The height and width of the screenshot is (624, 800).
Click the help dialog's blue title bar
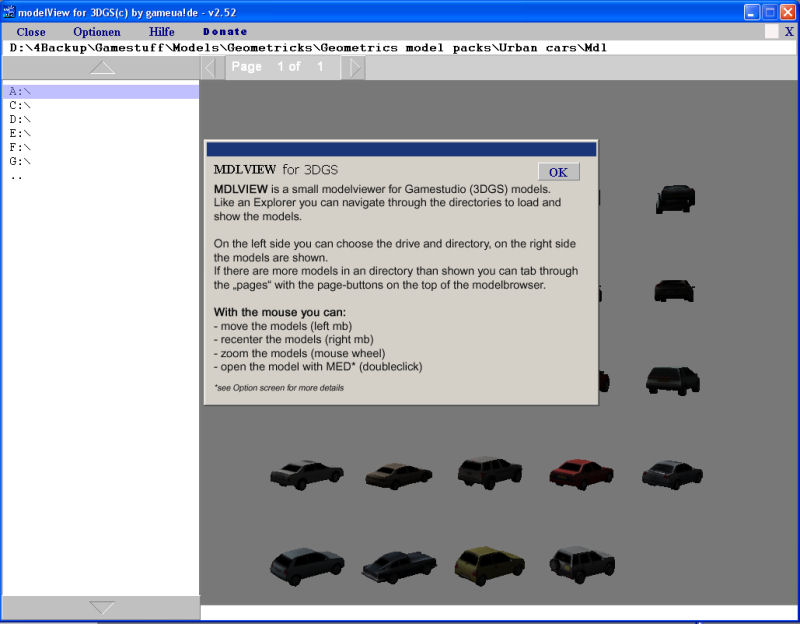pyautogui.click(x=401, y=149)
